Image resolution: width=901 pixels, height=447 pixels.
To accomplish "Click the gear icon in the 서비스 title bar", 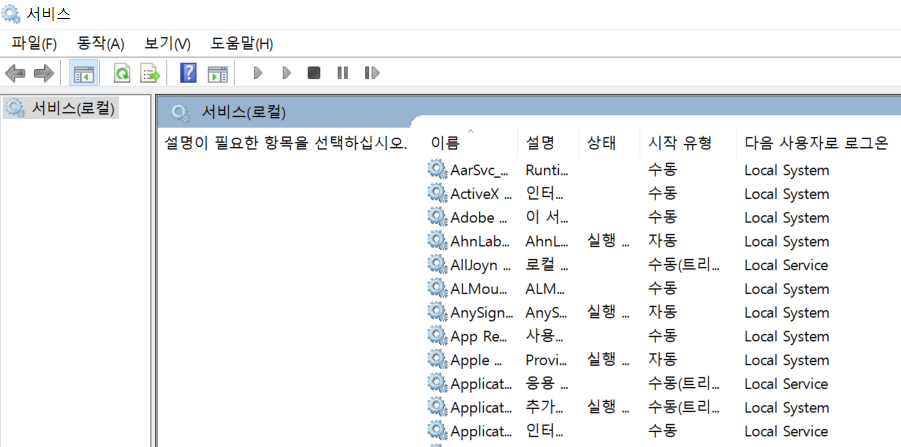I will (11, 14).
